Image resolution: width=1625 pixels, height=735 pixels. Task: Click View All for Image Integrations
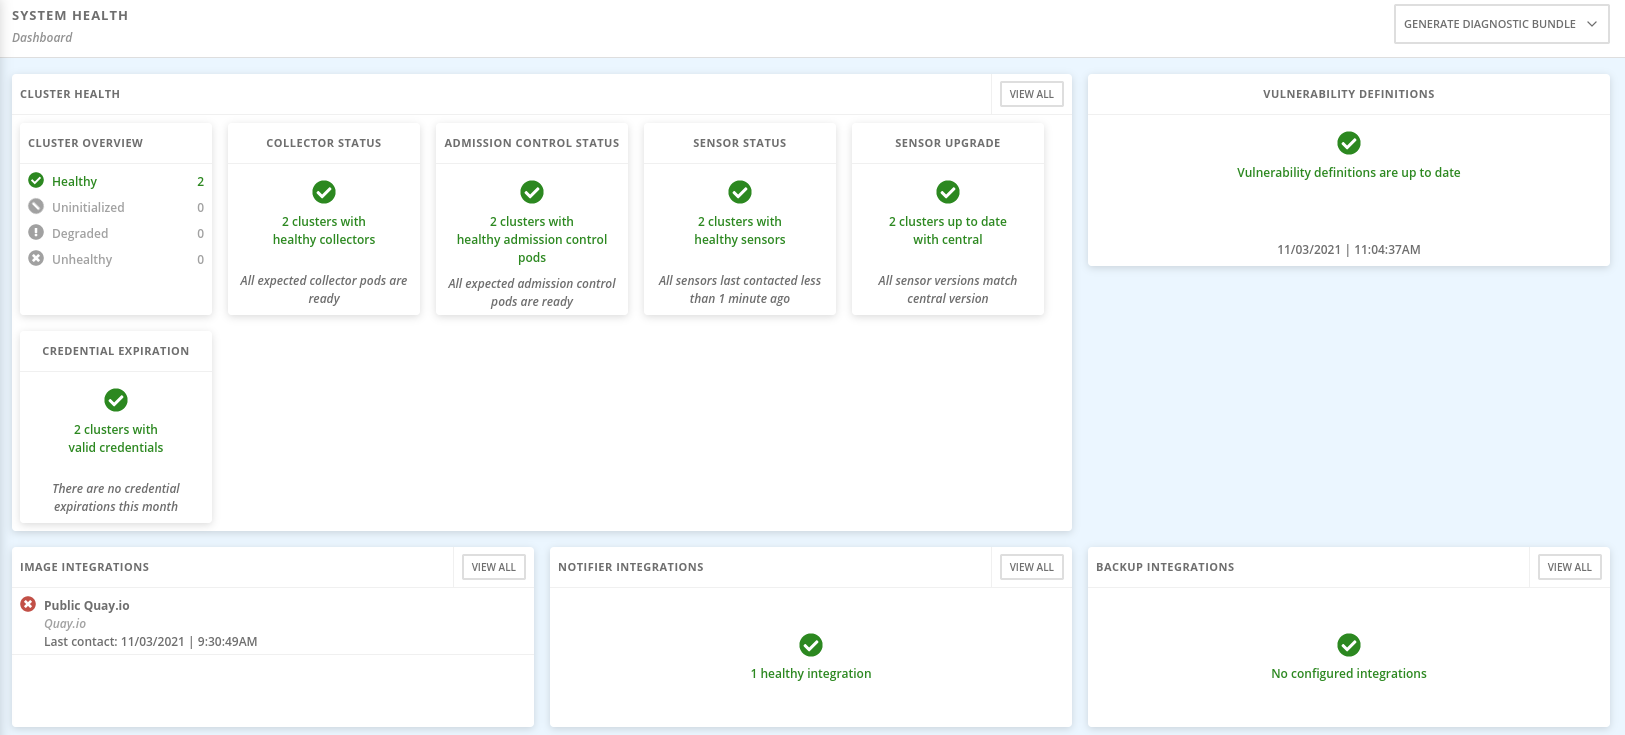(493, 567)
